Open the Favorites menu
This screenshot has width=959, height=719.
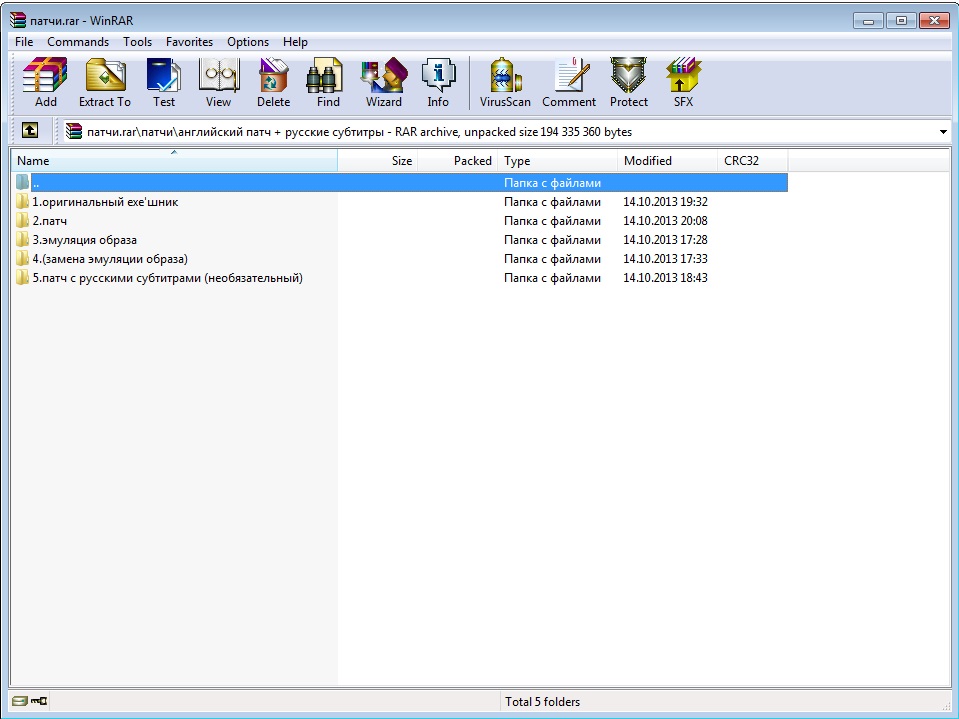[189, 42]
